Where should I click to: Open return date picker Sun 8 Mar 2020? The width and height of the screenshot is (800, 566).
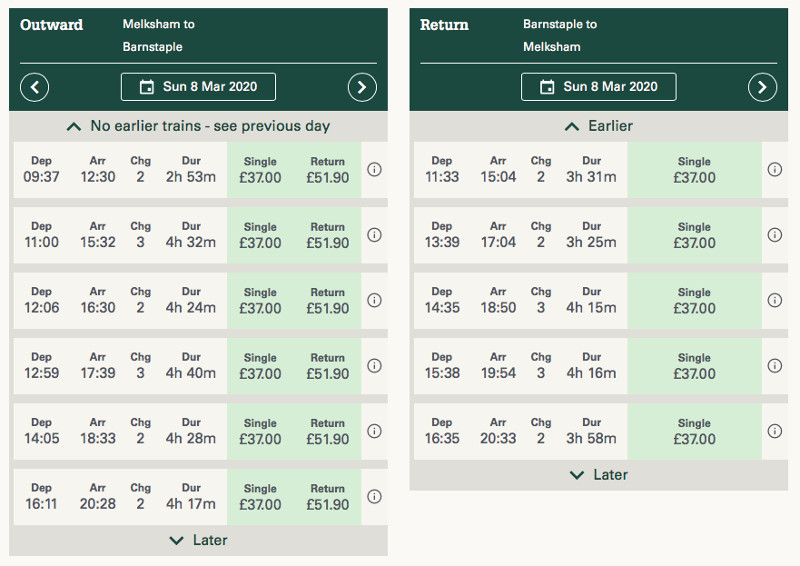[x=598, y=87]
